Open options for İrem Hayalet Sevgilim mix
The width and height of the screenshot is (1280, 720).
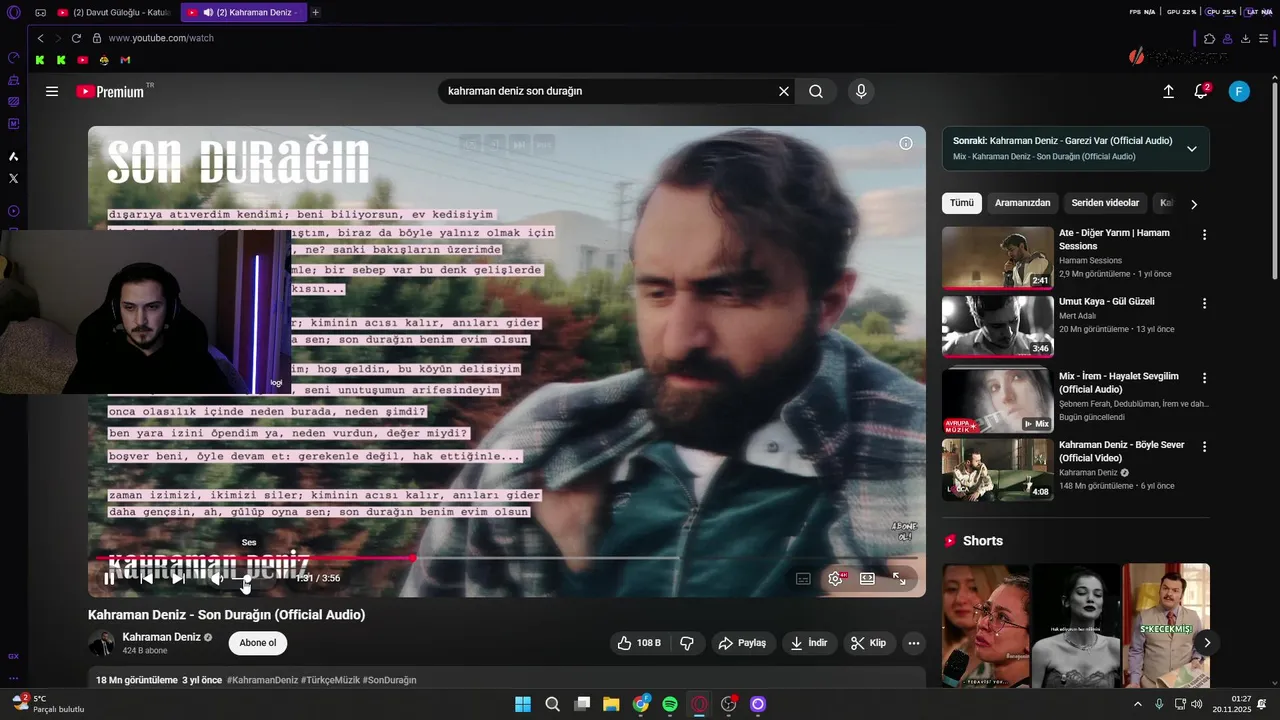pyautogui.click(x=1204, y=378)
